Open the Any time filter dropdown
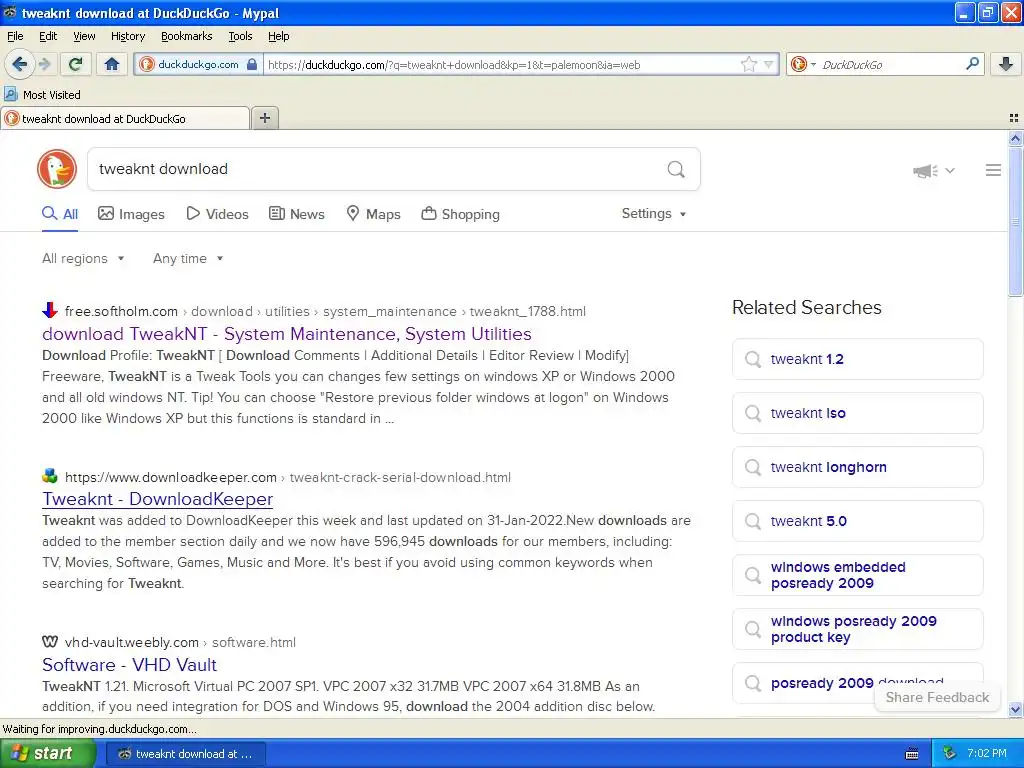This screenshot has height=768, width=1024. [x=188, y=259]
